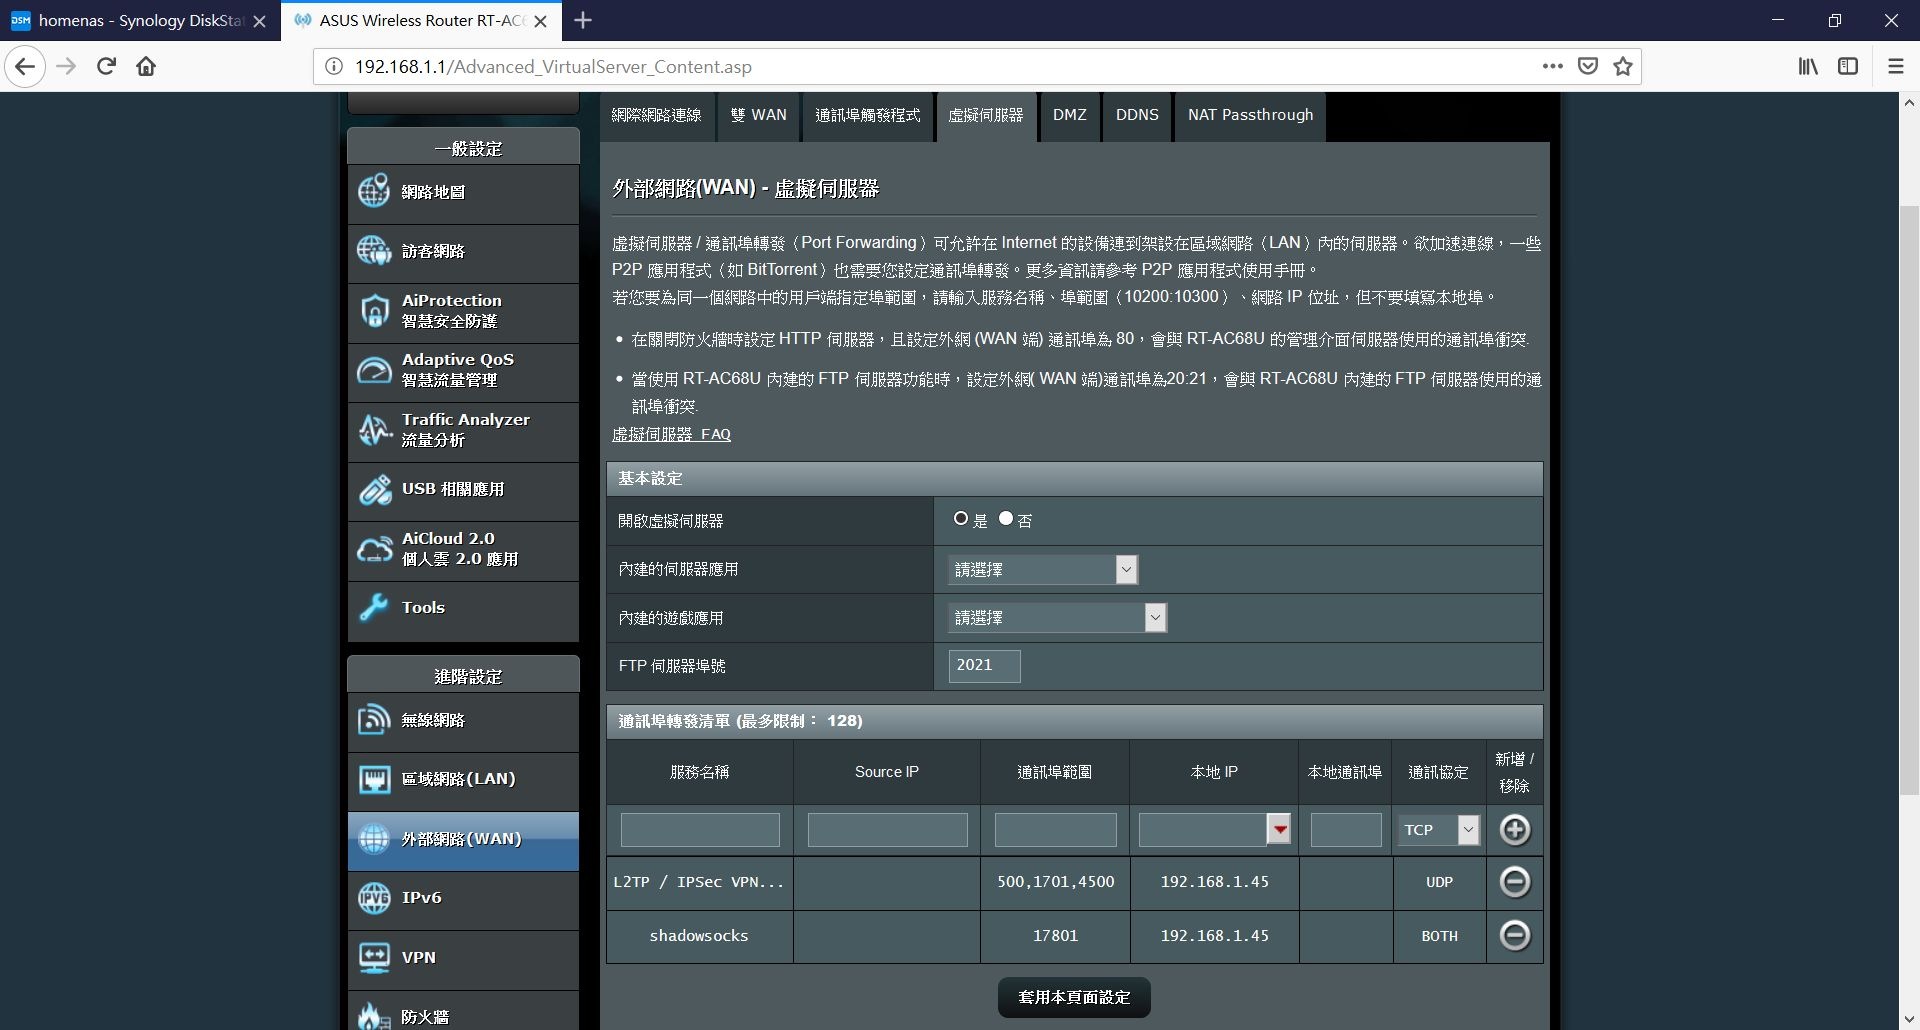Expand 內建的伺服器應用 dropdown

[x=1042, y=569]
